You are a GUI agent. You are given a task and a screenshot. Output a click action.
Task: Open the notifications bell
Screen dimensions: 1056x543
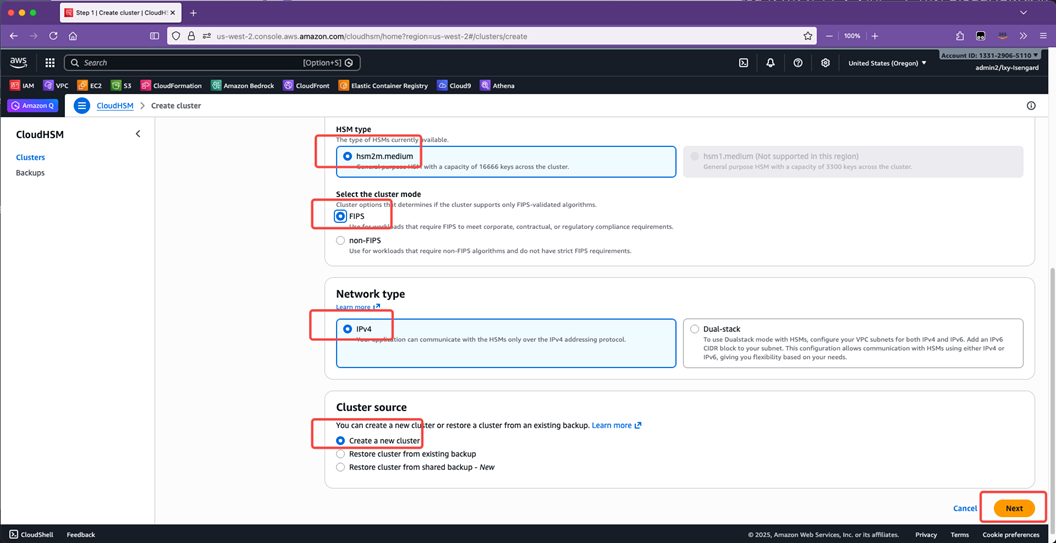pos(770,63)
